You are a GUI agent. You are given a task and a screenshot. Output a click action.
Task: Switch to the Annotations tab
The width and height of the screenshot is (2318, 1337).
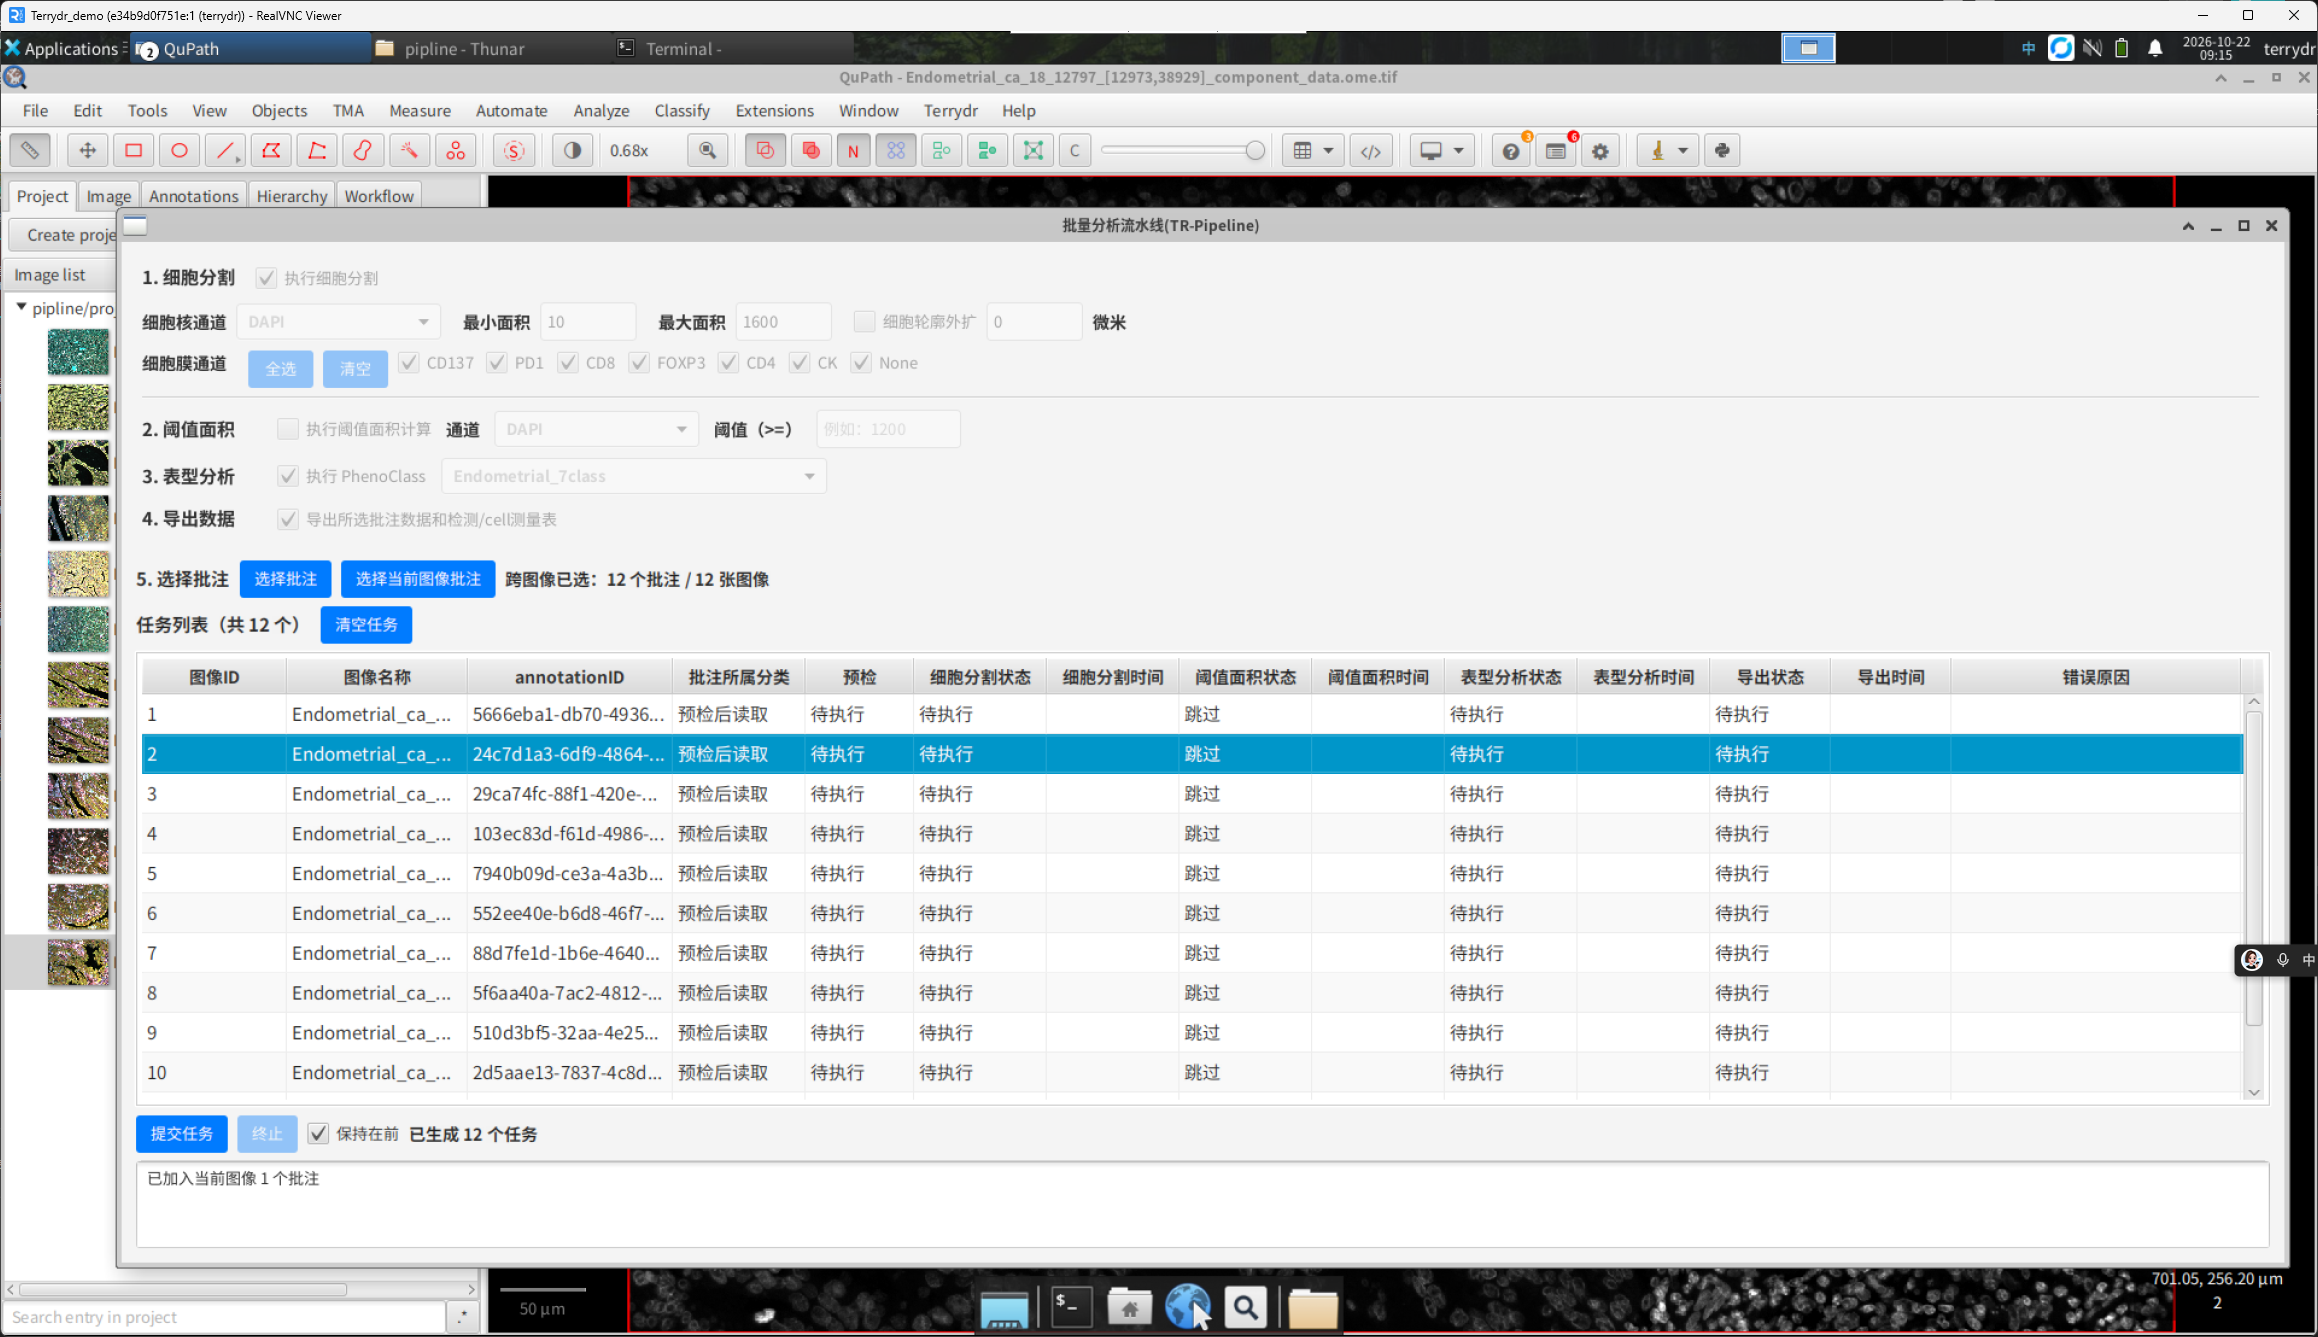coord(193,196)
